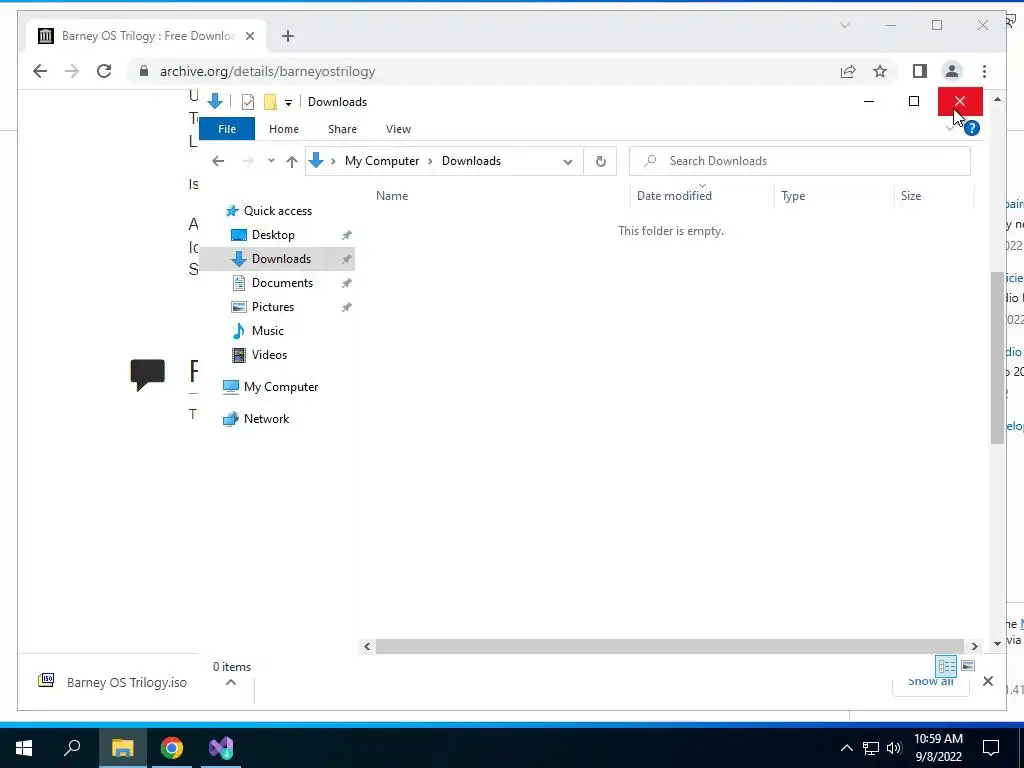Click the pin icon beside Documents
The height and width of the screenshot is (768, 1024).
347,283
